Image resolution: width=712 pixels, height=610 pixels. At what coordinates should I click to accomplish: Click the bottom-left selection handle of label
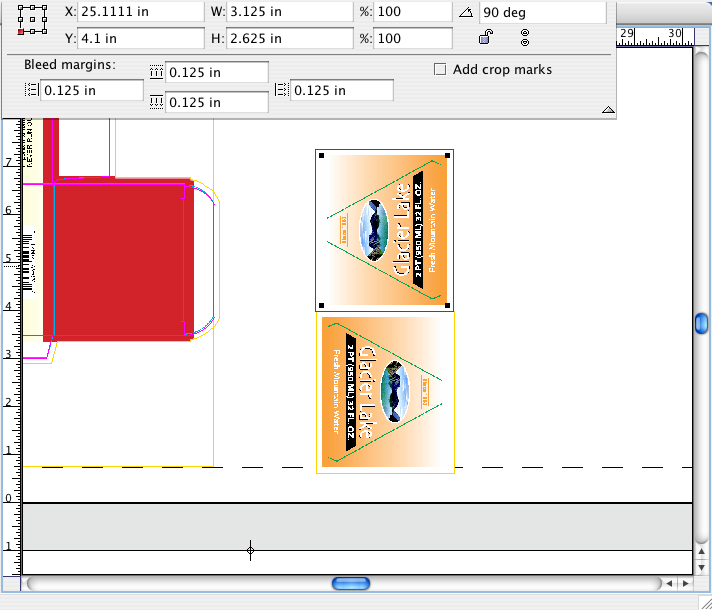click(321, 306)
